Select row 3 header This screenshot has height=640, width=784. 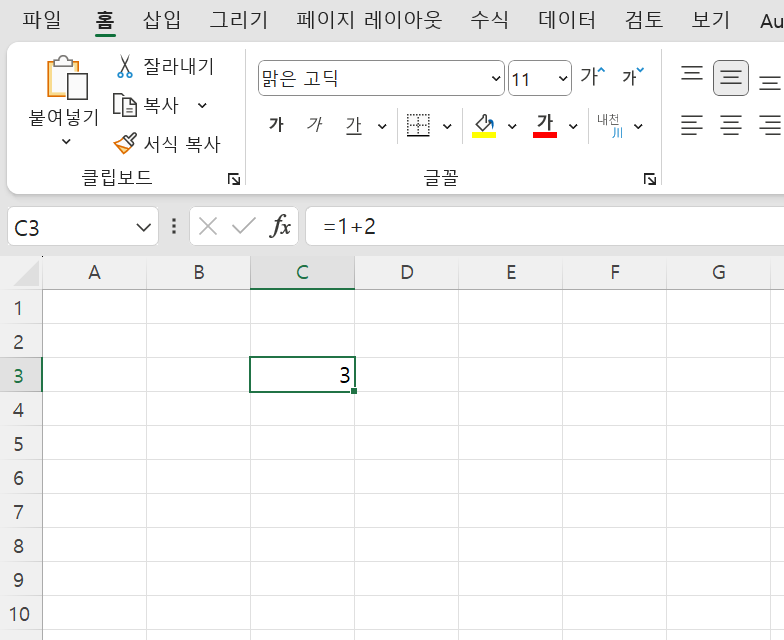[21, 375]
